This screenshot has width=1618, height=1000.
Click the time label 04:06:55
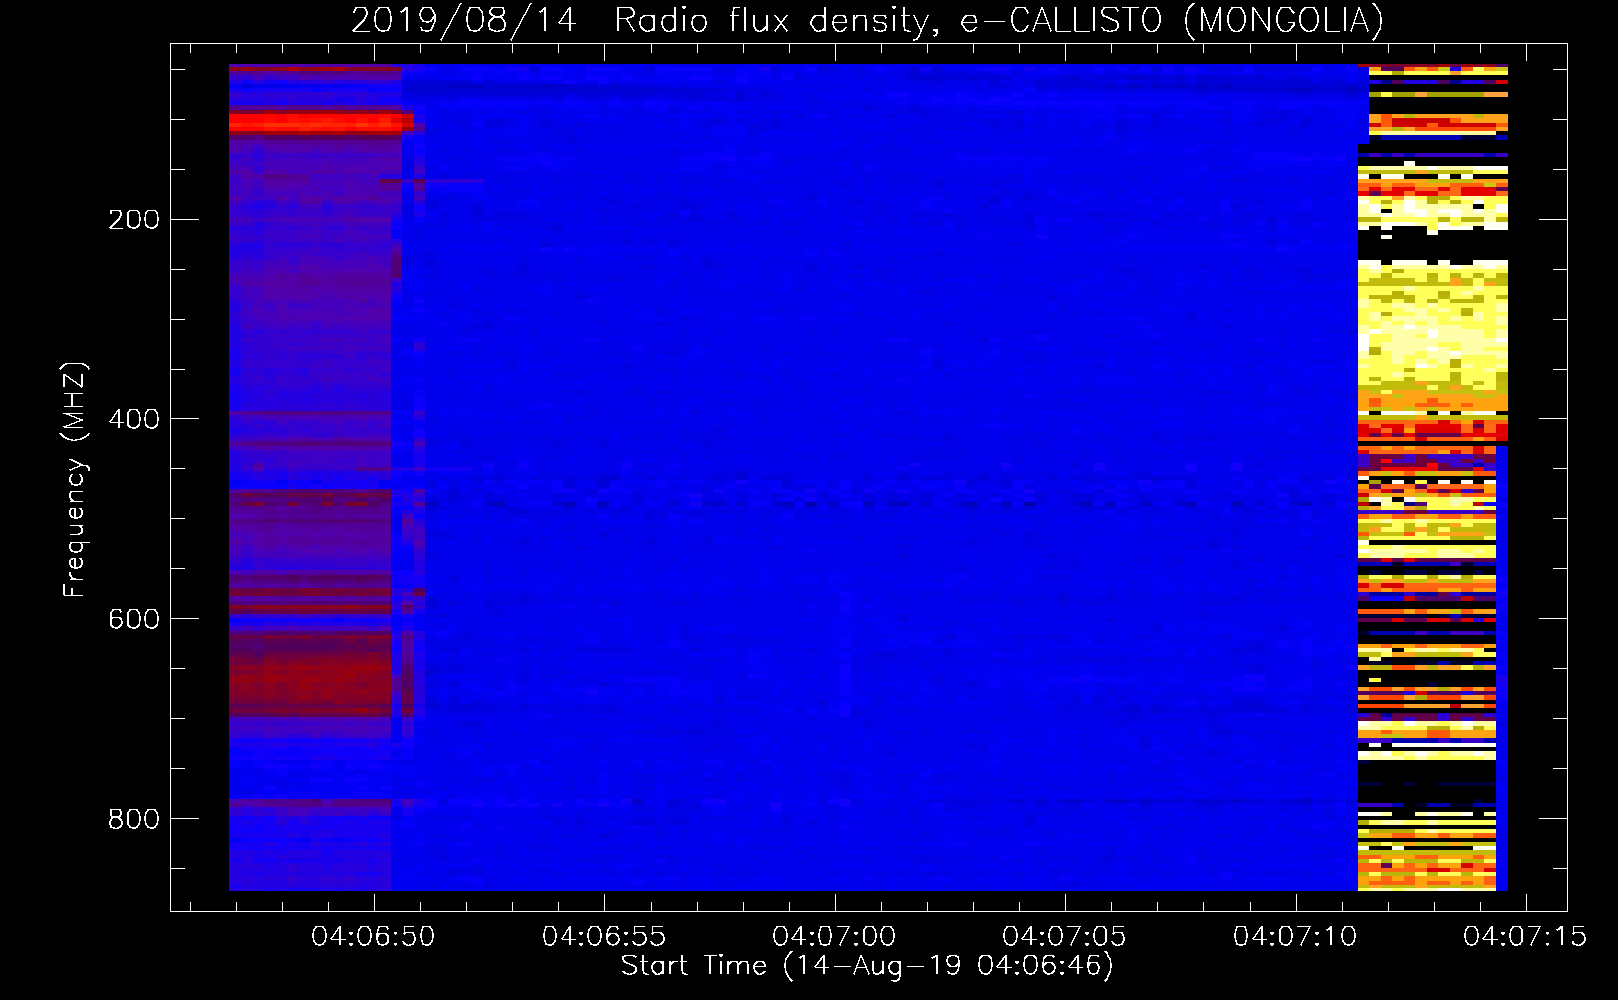pyautogui.click(x=603, y=937)
